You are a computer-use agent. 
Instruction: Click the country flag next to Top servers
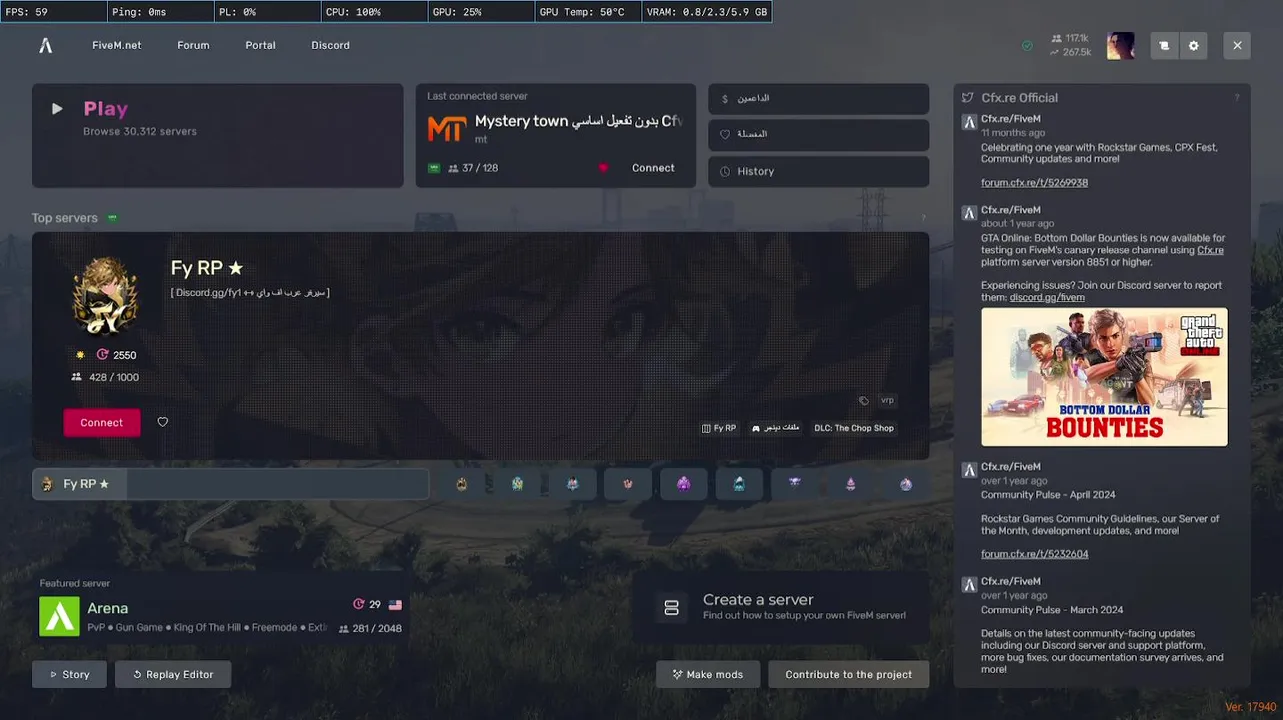click(x=113, y=218)
